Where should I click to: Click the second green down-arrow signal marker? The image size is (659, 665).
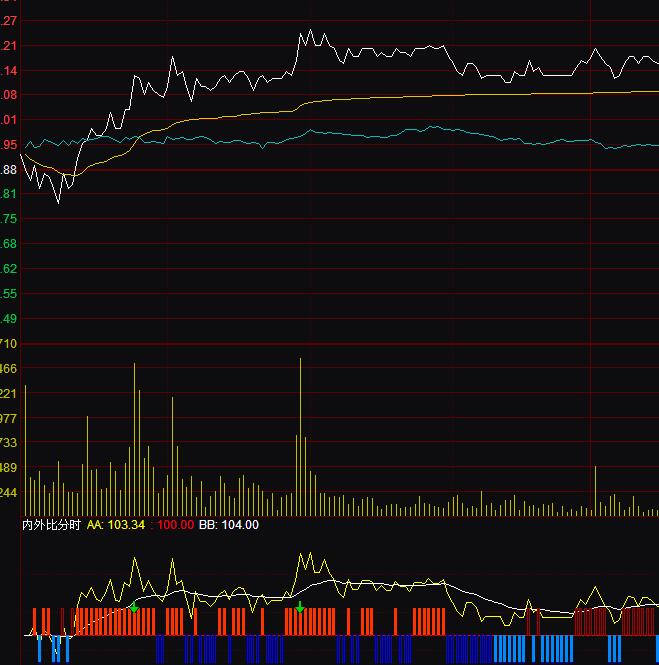point(299,607)
